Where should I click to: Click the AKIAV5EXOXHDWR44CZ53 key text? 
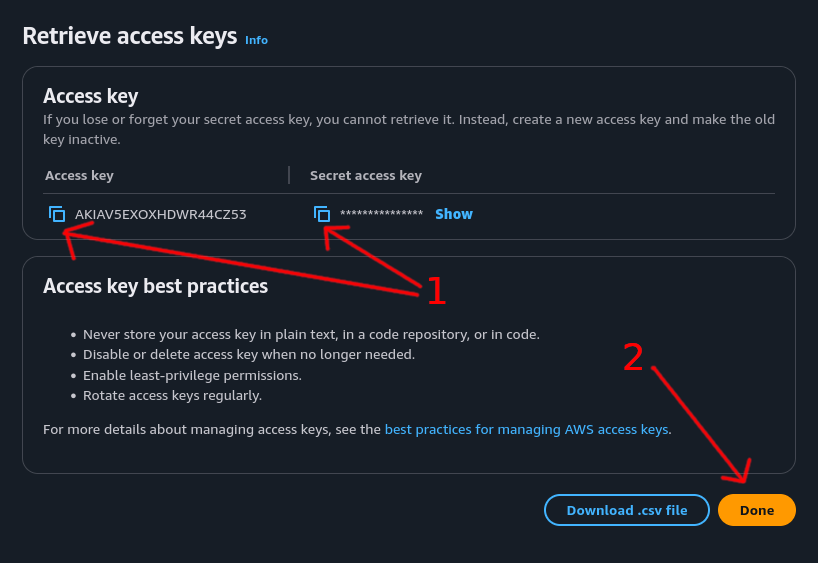(160, 214)
